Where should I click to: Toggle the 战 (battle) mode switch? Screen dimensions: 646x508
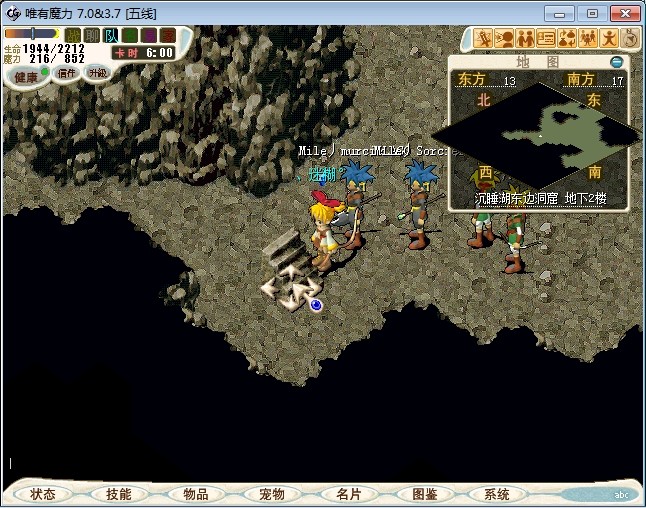coord(73,36)
